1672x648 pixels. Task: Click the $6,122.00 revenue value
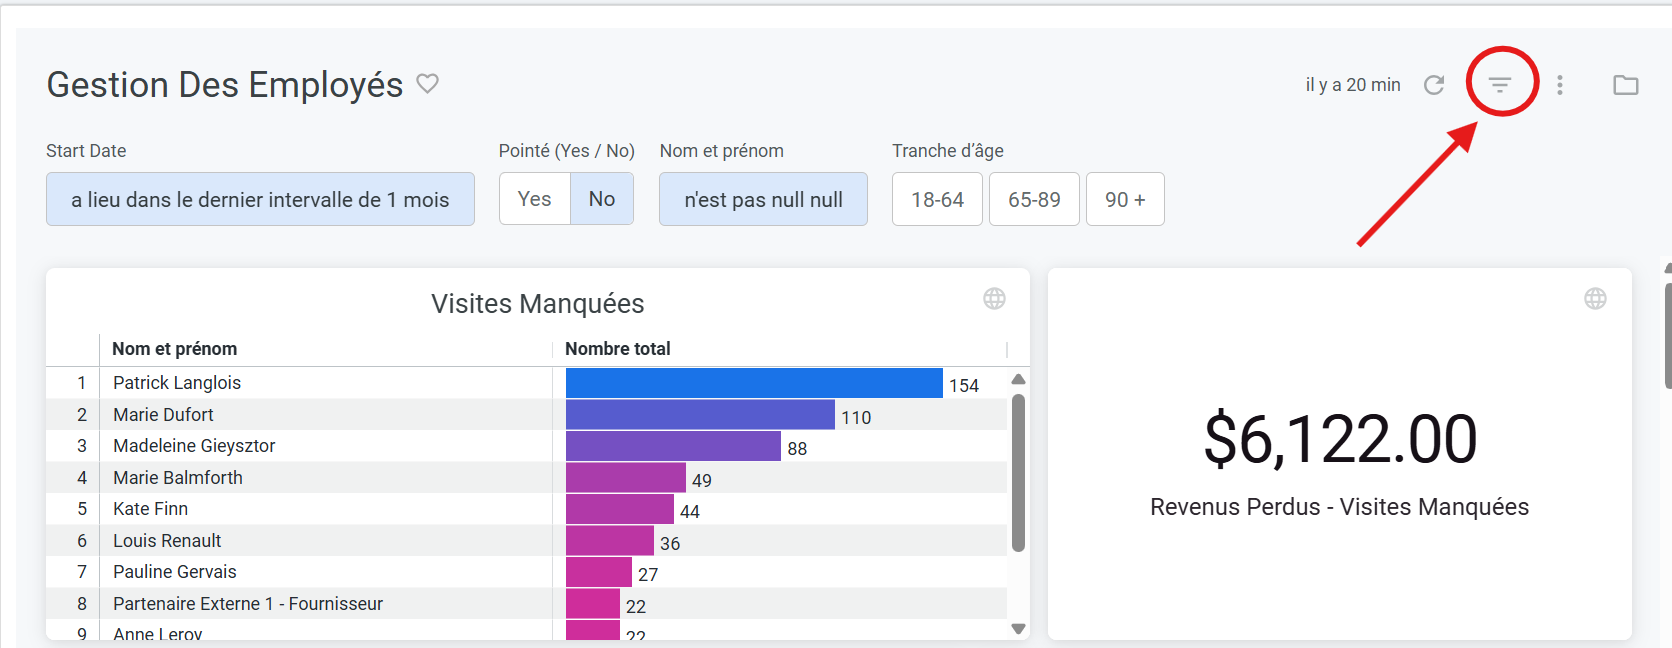[1340, 439]
